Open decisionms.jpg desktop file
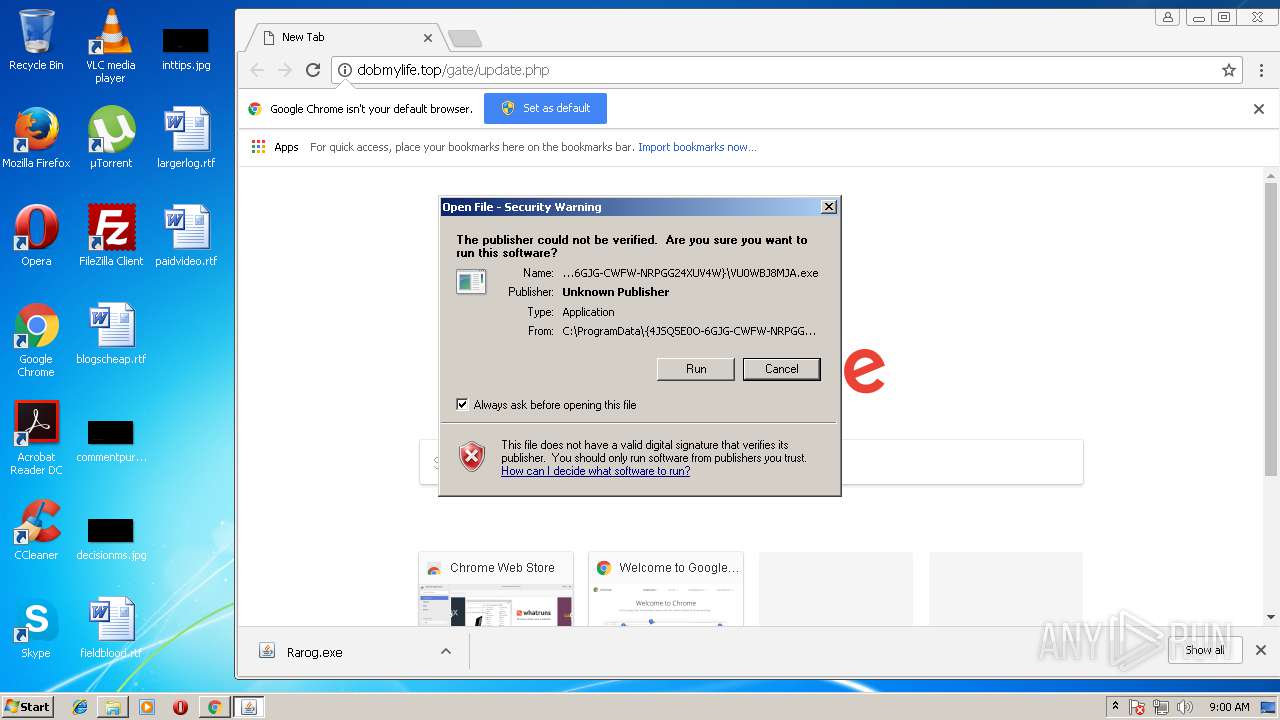The height and width of the screenshot is (720, 1280). tap(110, 538)
